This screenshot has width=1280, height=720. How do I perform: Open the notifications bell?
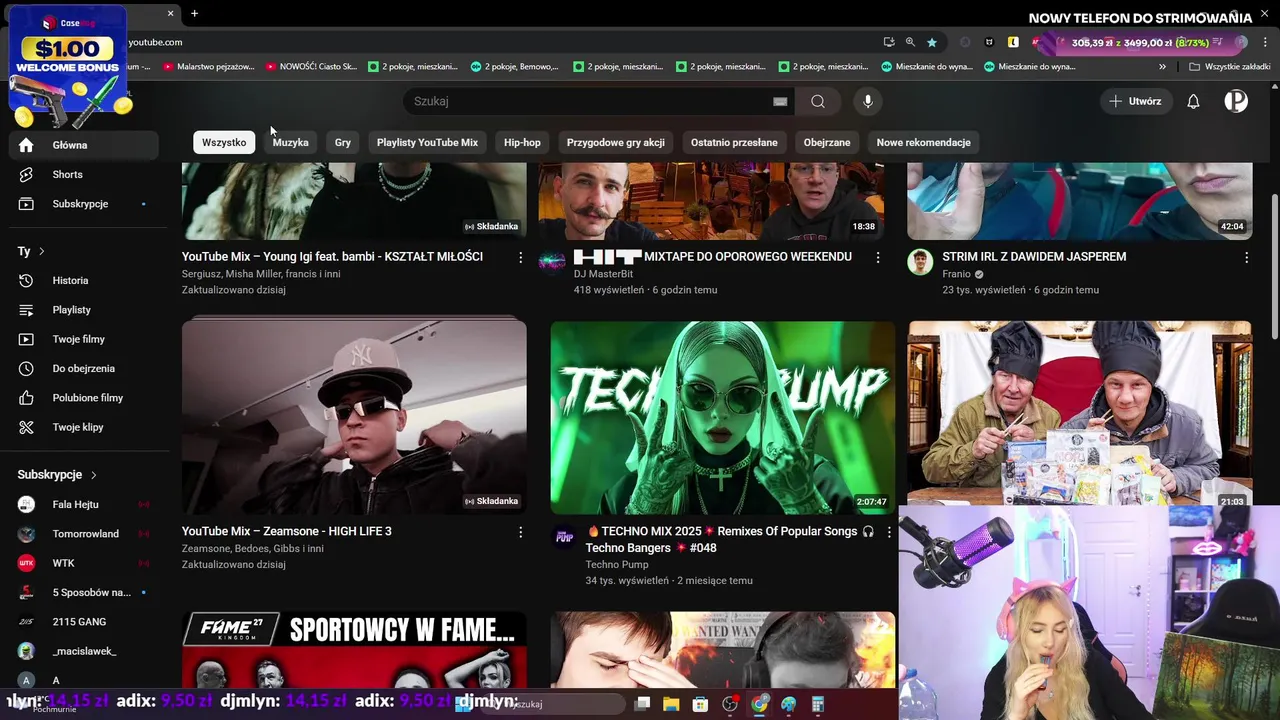point(1193,101)
